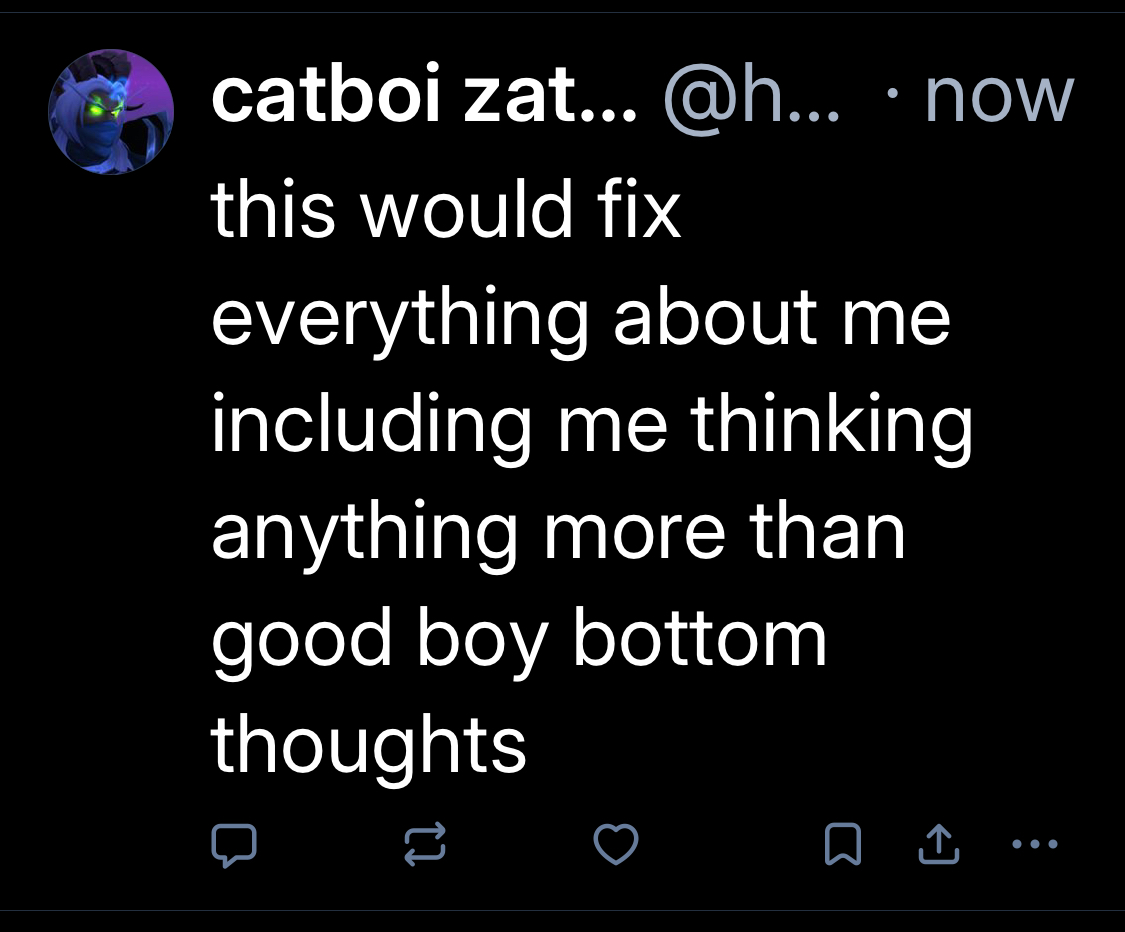
Task: Open the author's round profile avatar
Action: [x=111, y=112]
